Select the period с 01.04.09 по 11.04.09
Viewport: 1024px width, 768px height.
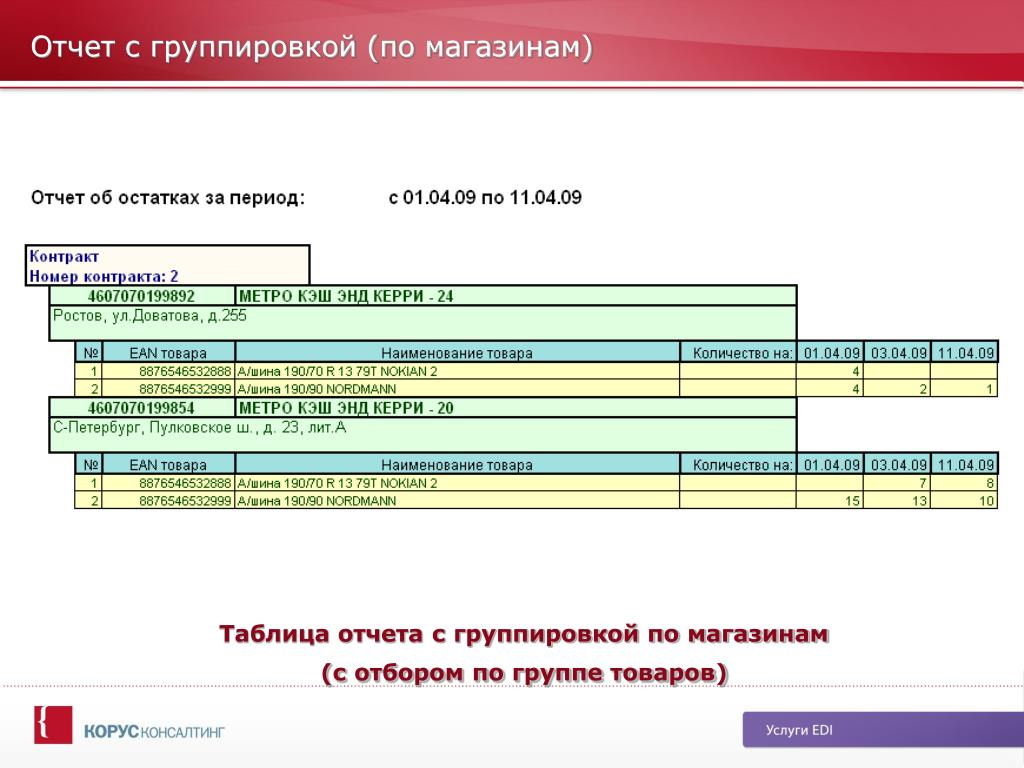coord(485,197)
